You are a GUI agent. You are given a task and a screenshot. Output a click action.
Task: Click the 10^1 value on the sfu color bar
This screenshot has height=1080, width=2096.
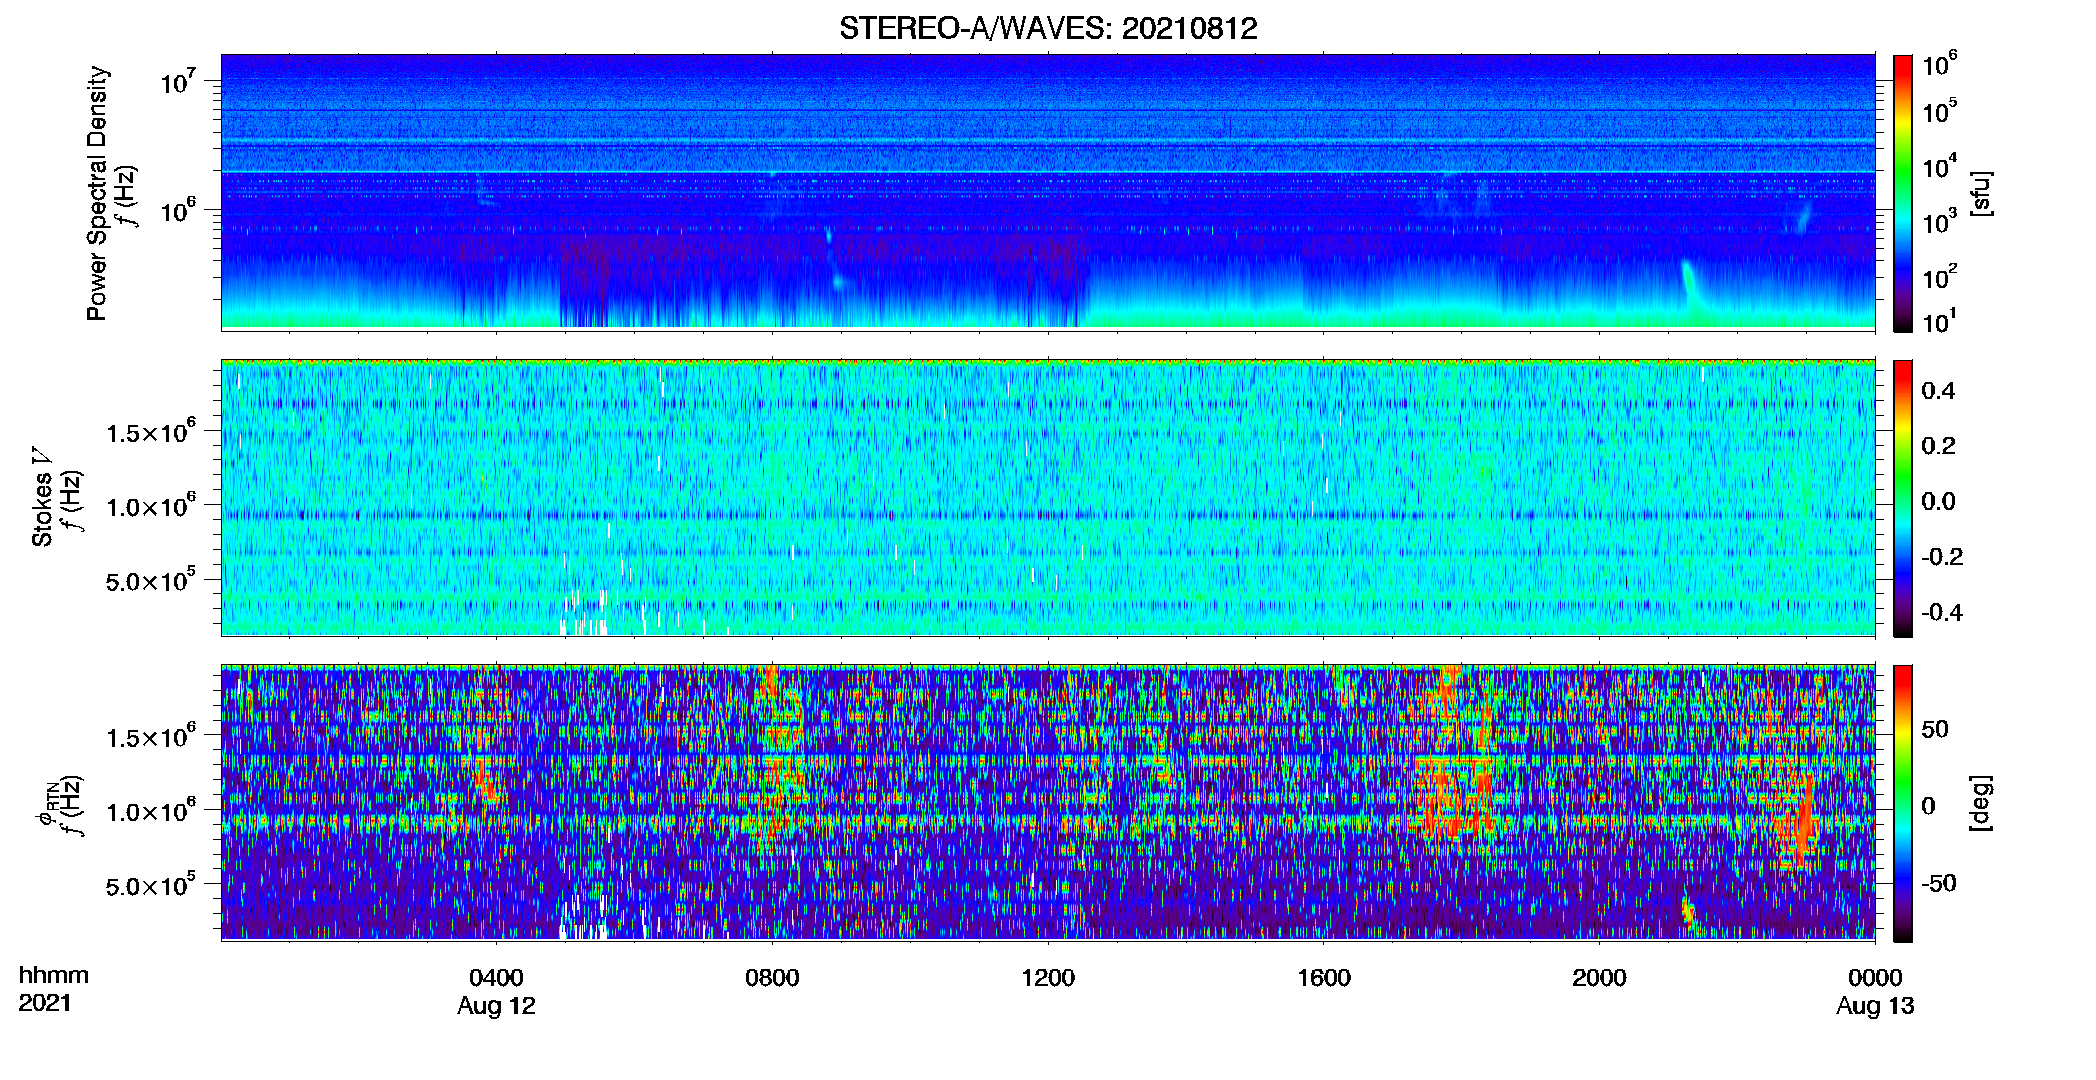click(x=1940, y=321)
